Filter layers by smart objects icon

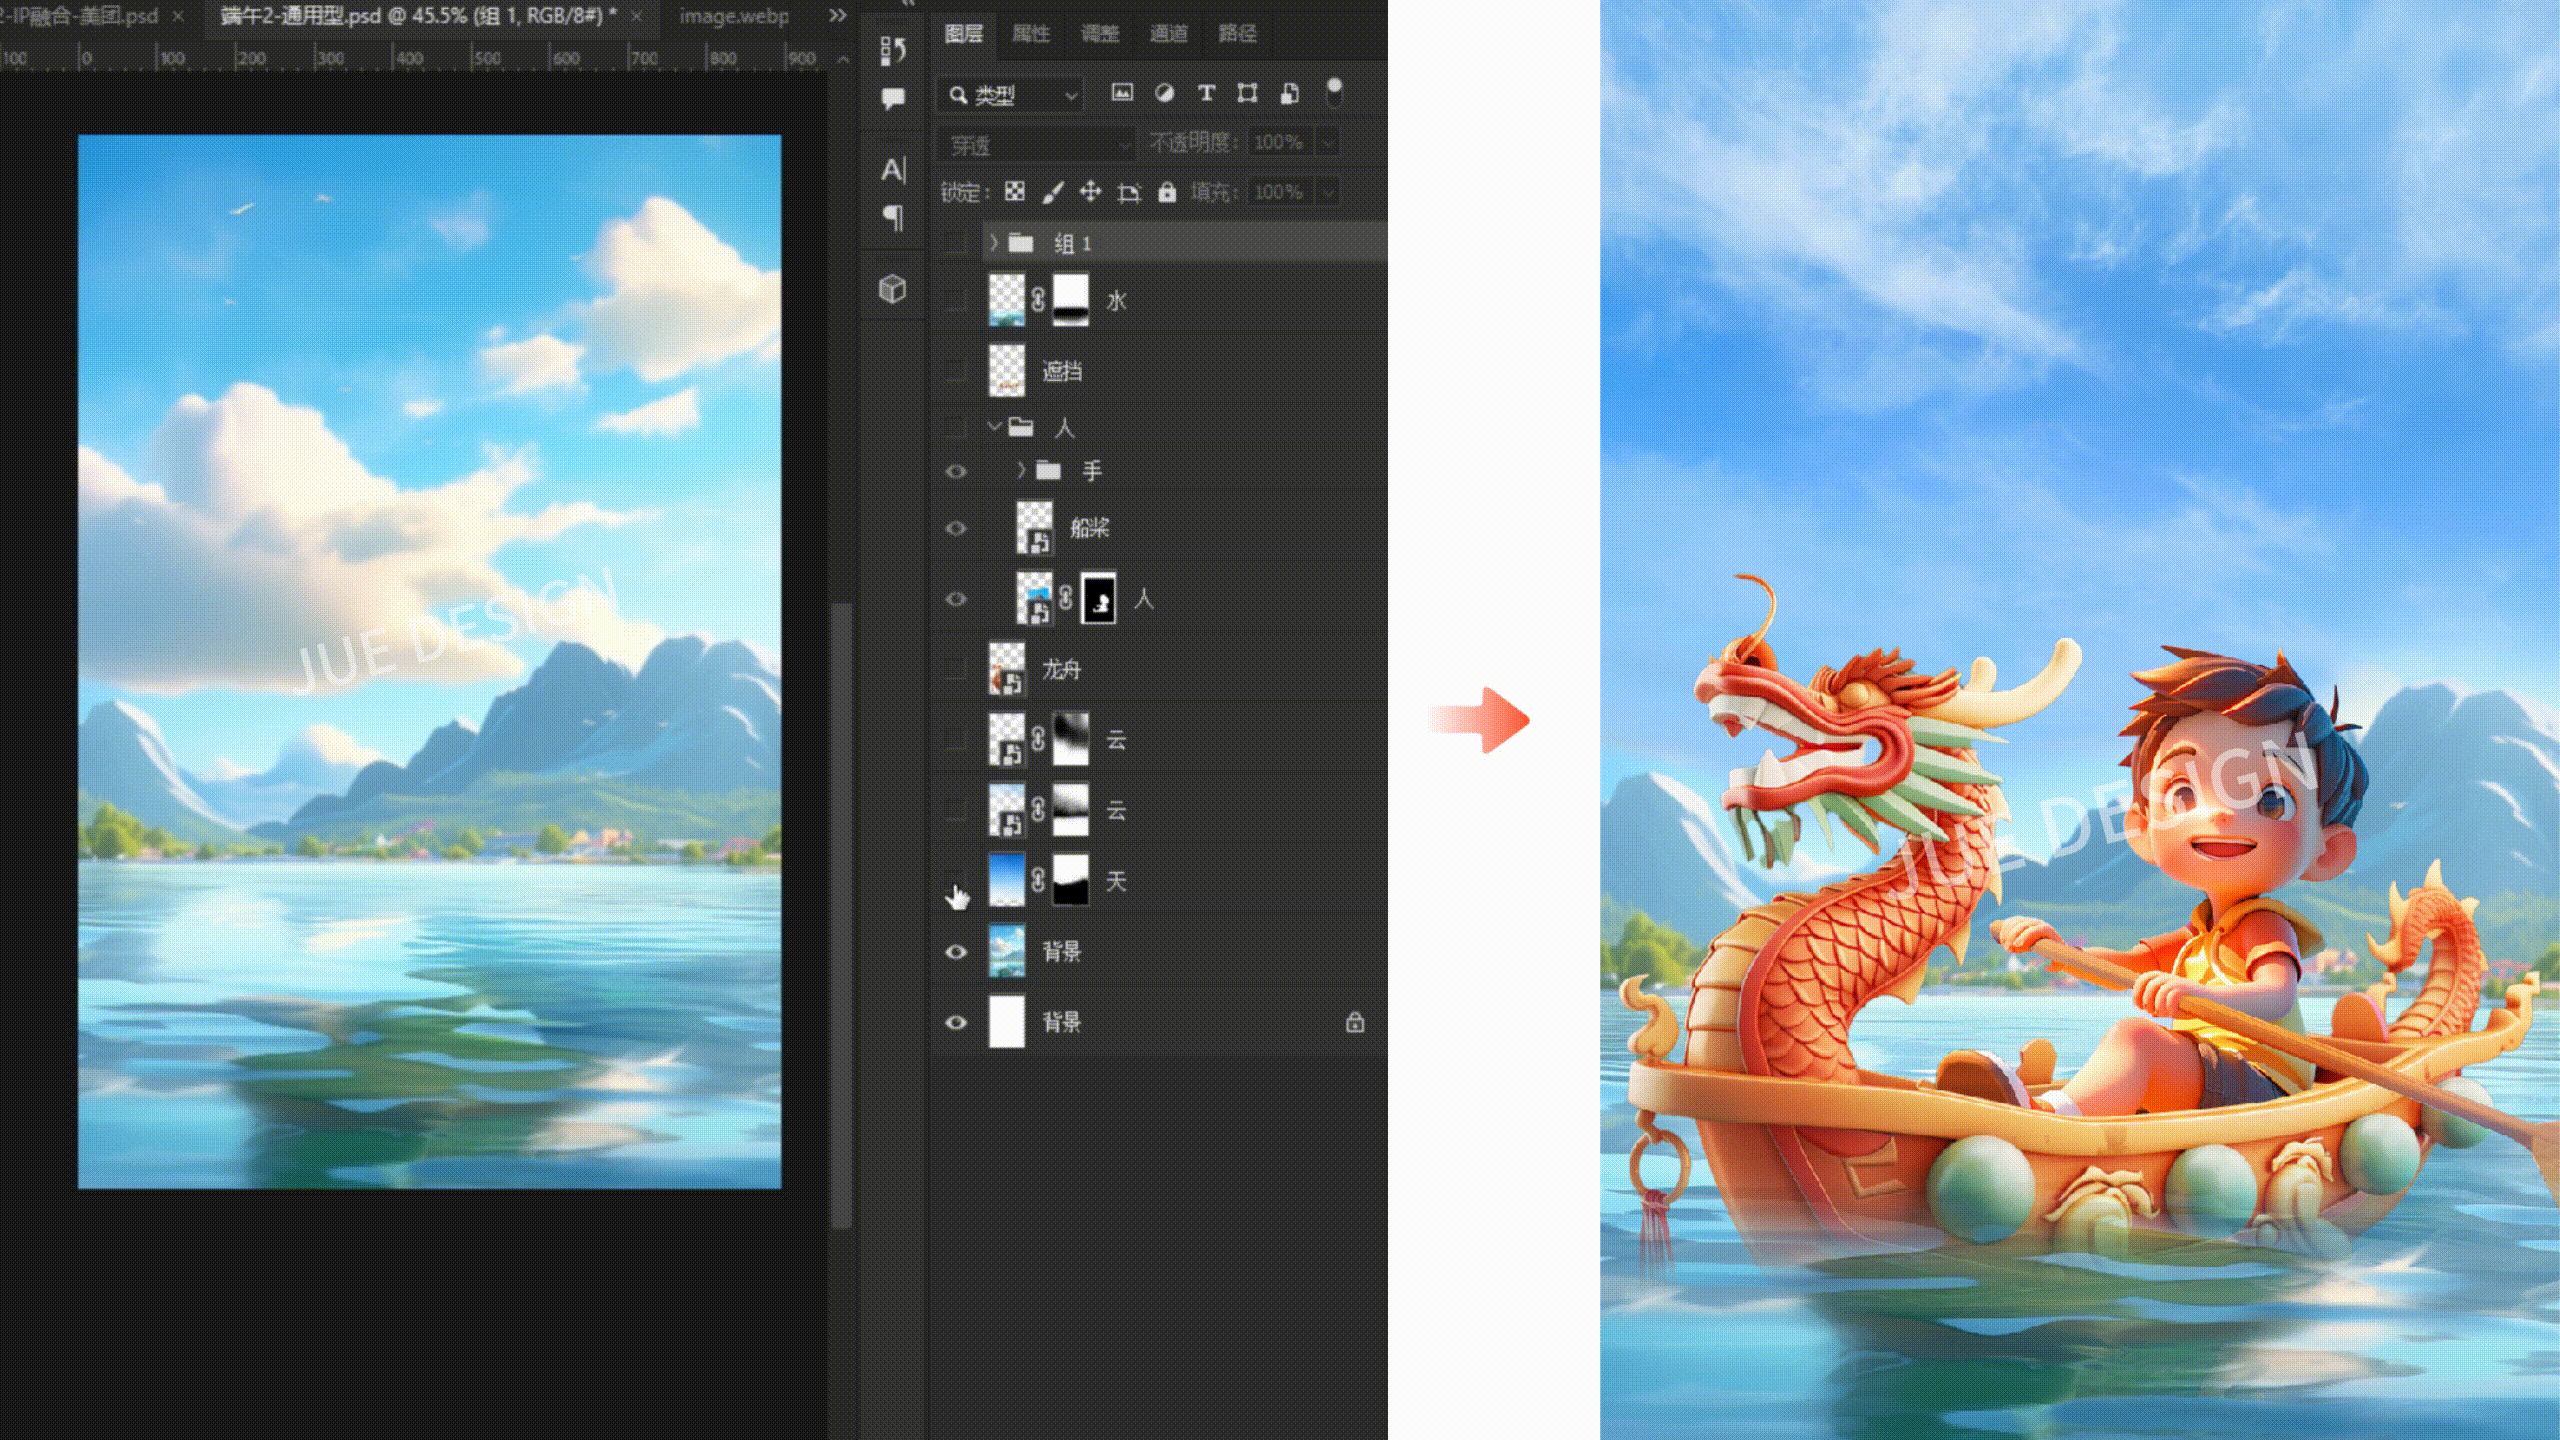point(1290,93)
